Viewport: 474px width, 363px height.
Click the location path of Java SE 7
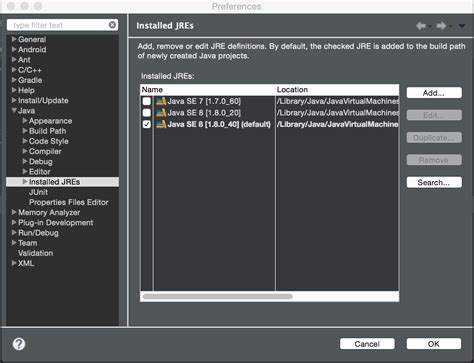pos(337,101)
